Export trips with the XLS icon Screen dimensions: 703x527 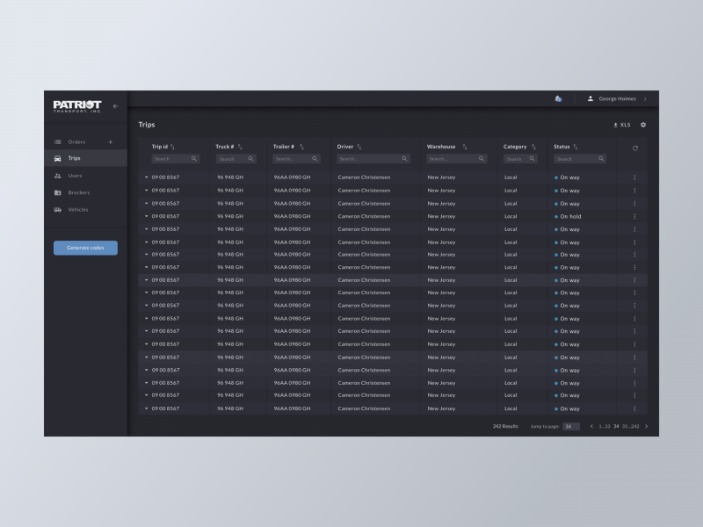[x=622, y=125]
